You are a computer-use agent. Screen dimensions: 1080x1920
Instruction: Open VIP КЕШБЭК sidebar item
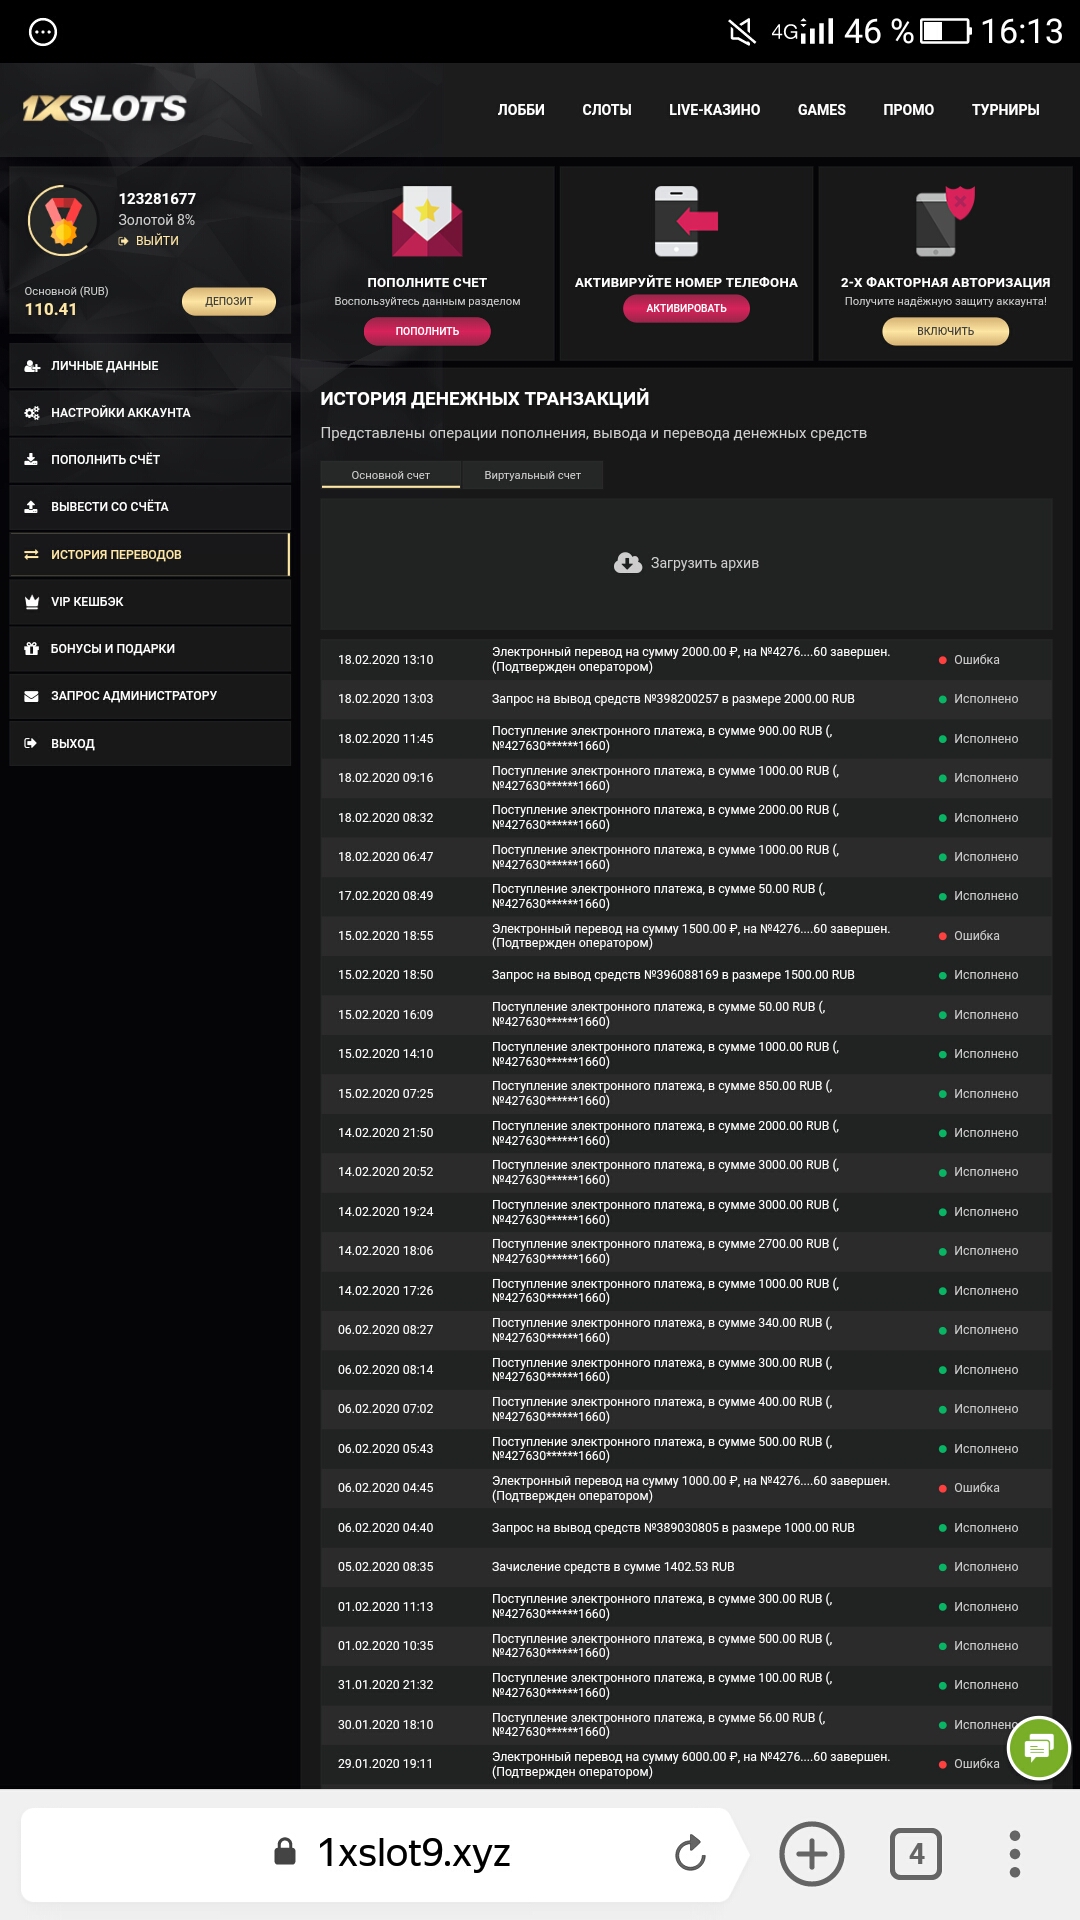(150, 602)
